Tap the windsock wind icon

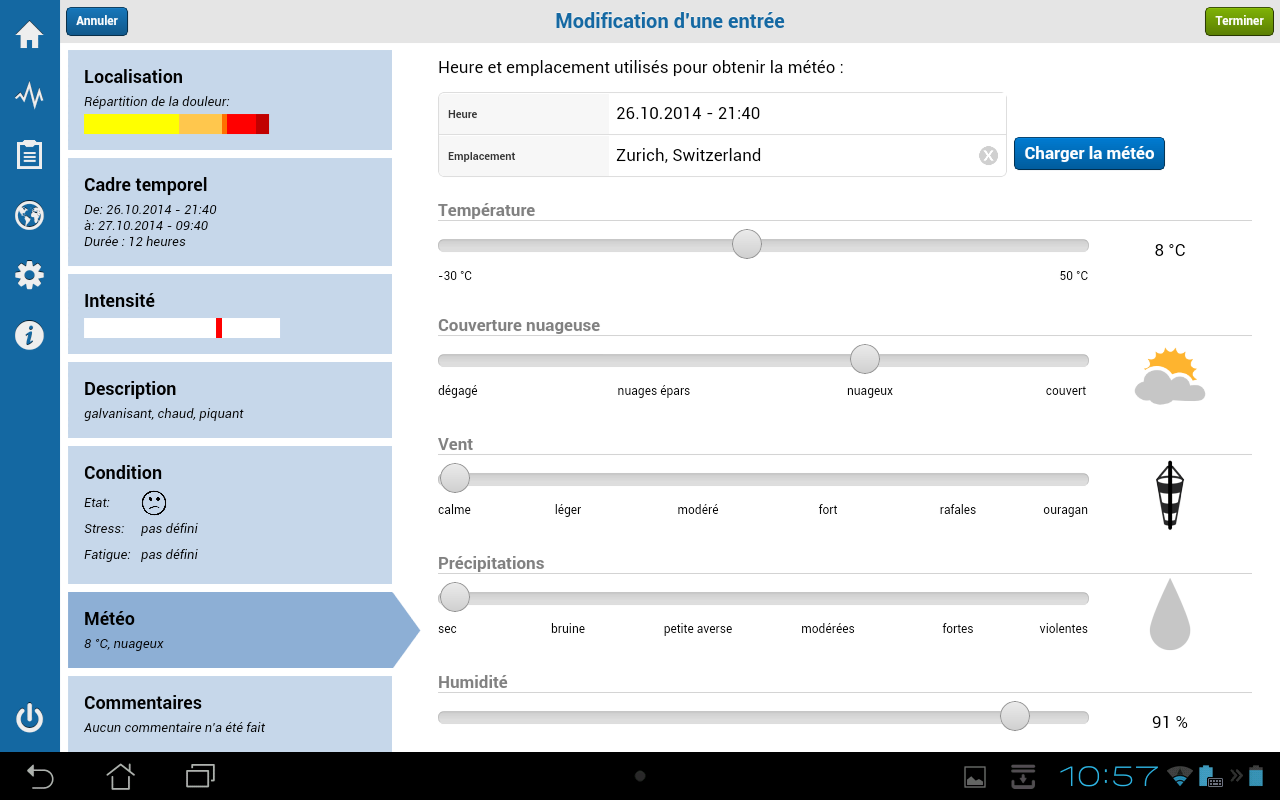pyautogui.click(x=1170, y=495)
